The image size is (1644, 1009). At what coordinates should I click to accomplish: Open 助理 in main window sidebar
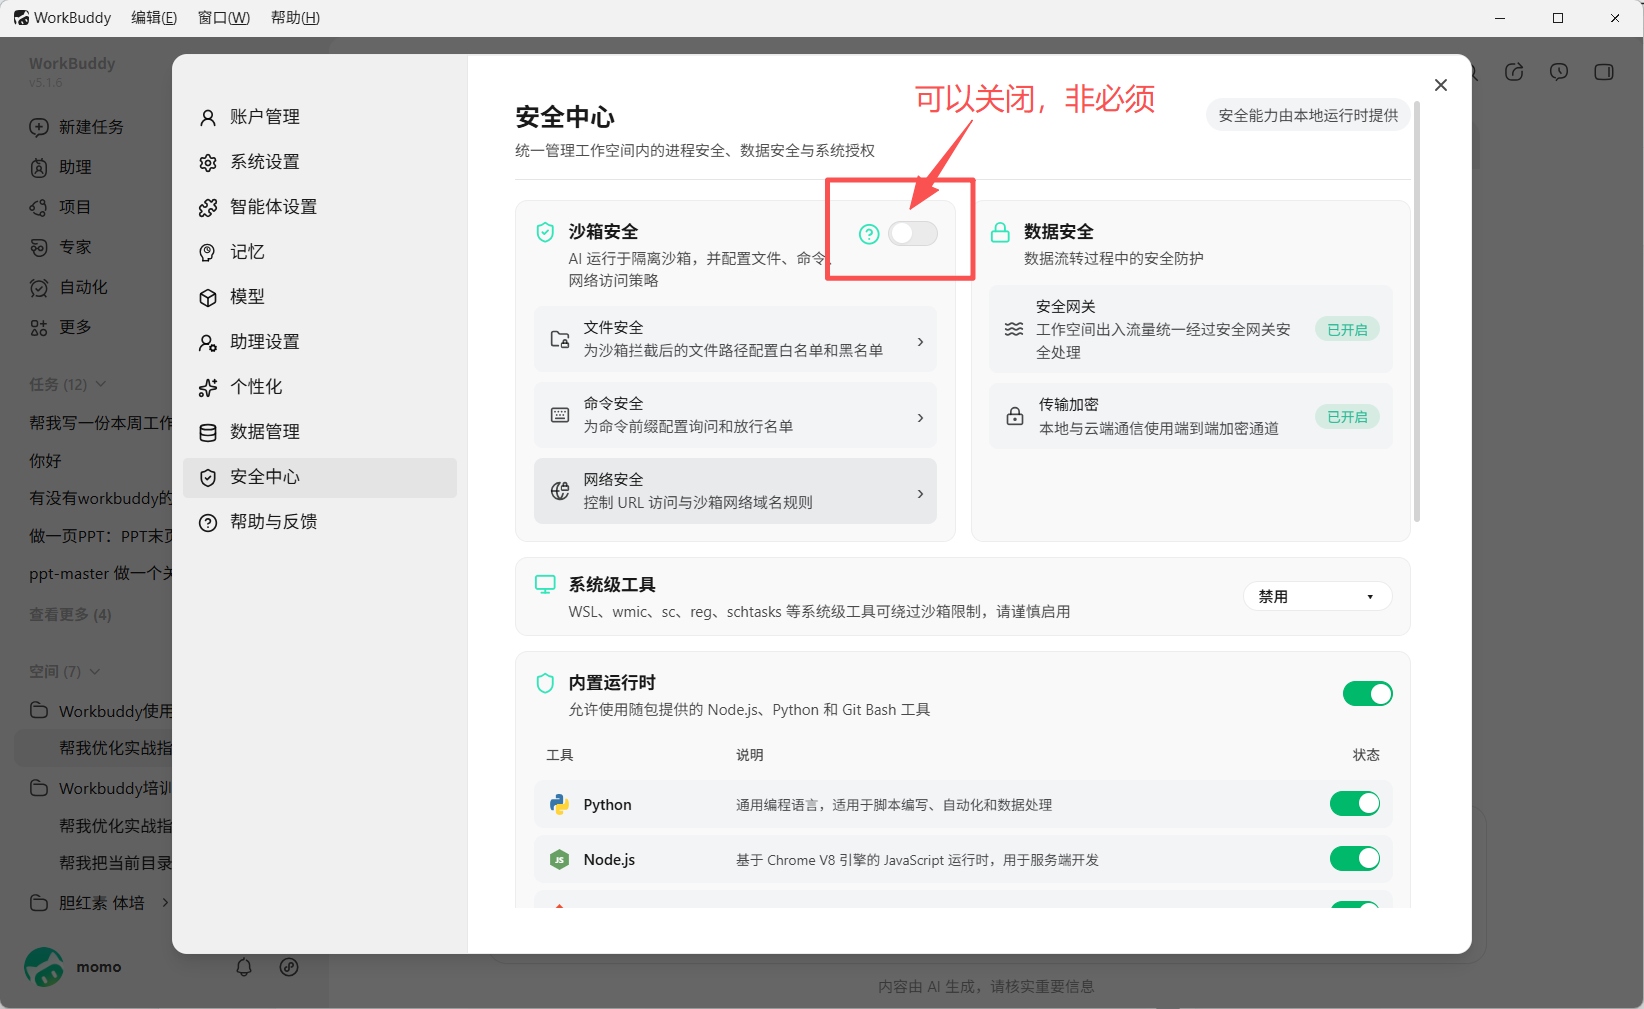[61, 167]
